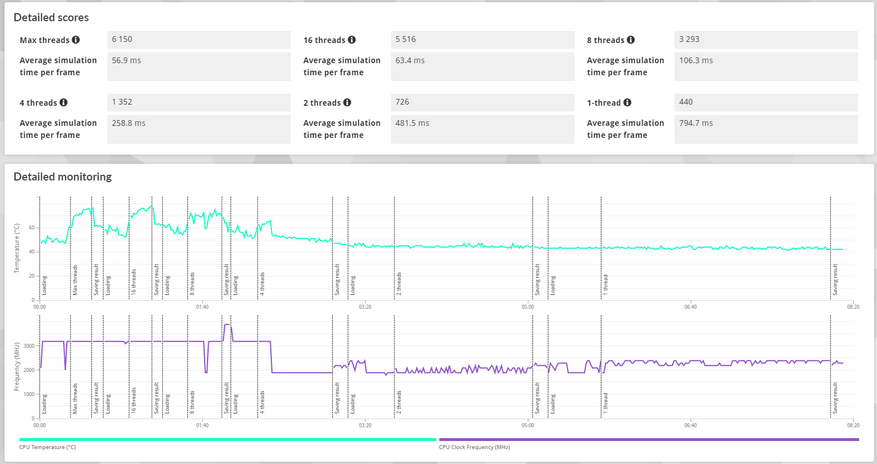
Task: Click the info icon beside Max threads
Action: pos(76,40)
